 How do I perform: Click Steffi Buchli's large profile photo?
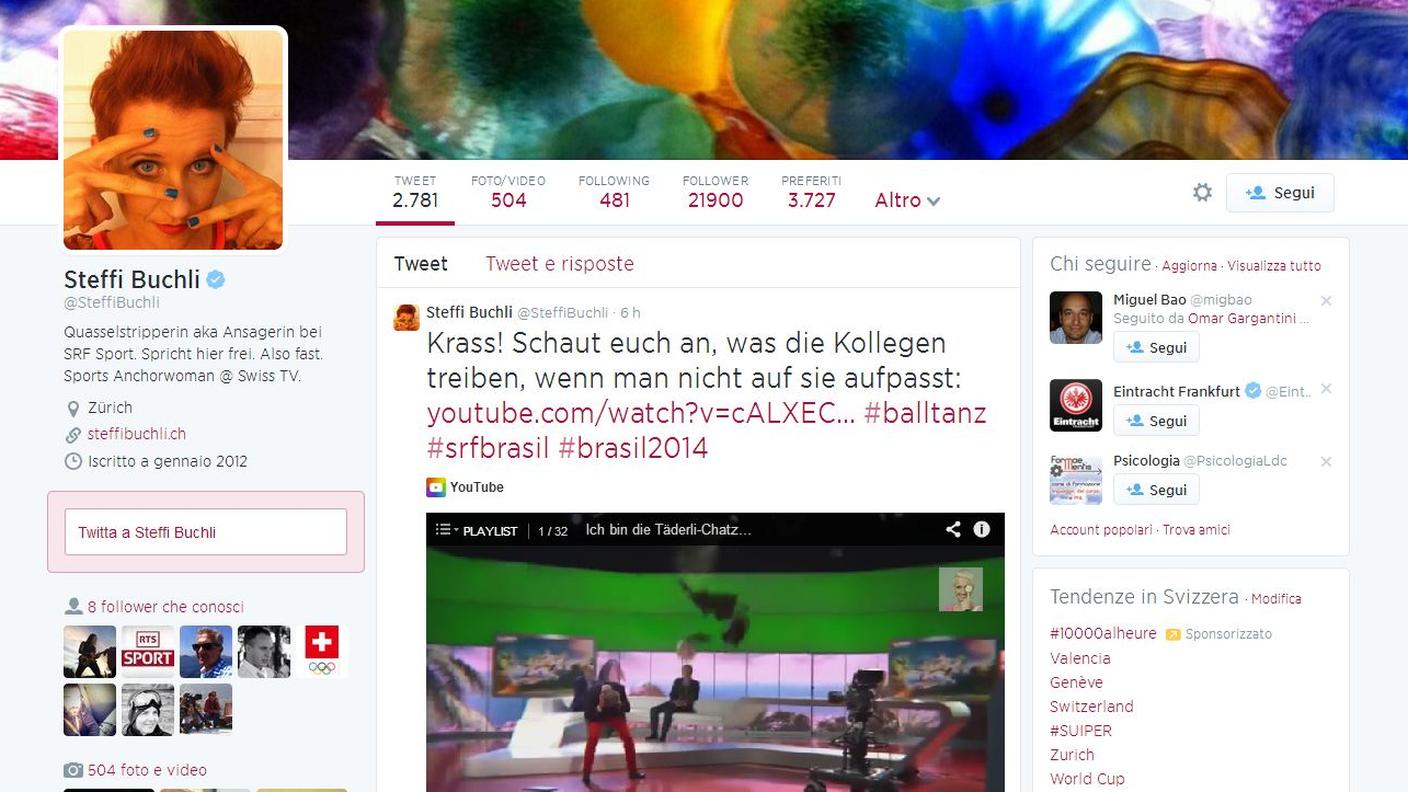(173, 139)
